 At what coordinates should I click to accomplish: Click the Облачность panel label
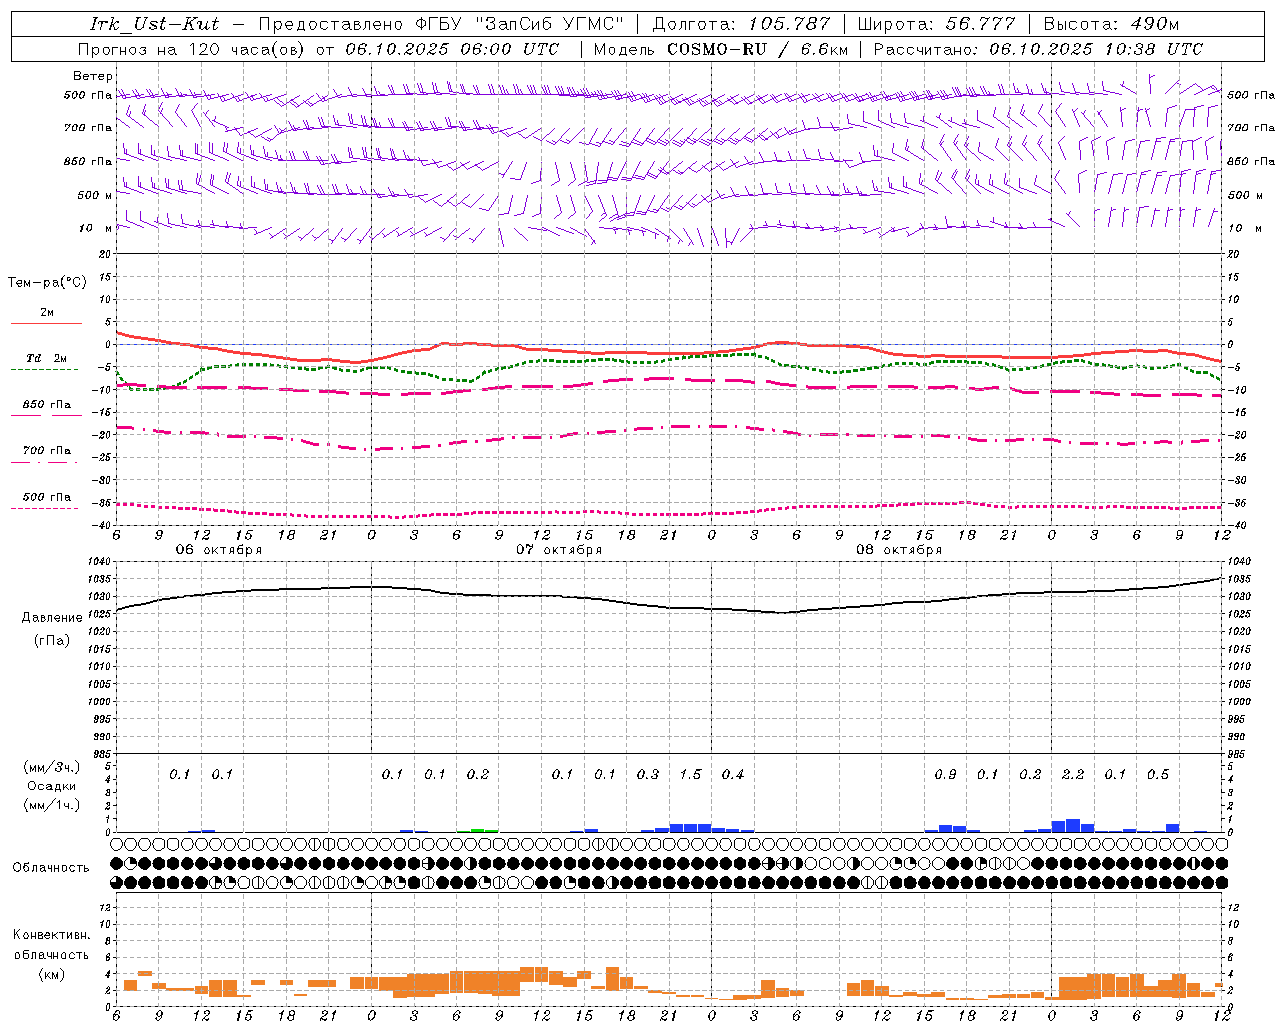(x=51, y=868)
